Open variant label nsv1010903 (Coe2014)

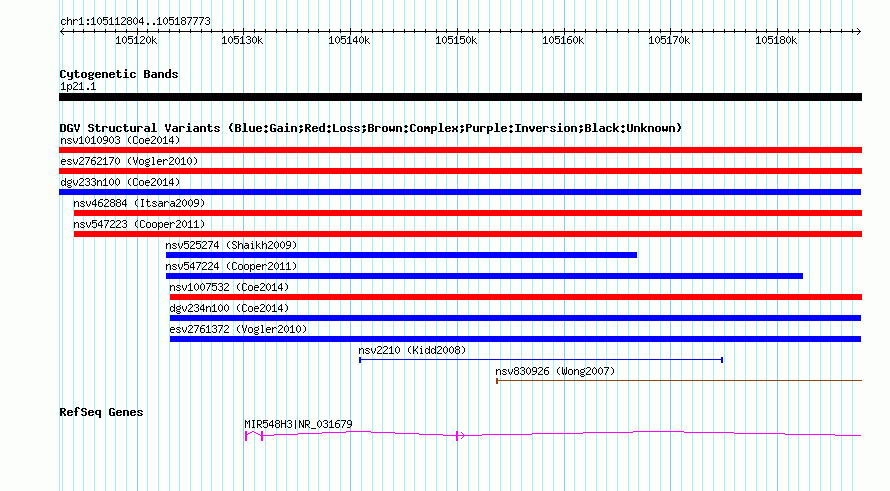tap(120, 140)
